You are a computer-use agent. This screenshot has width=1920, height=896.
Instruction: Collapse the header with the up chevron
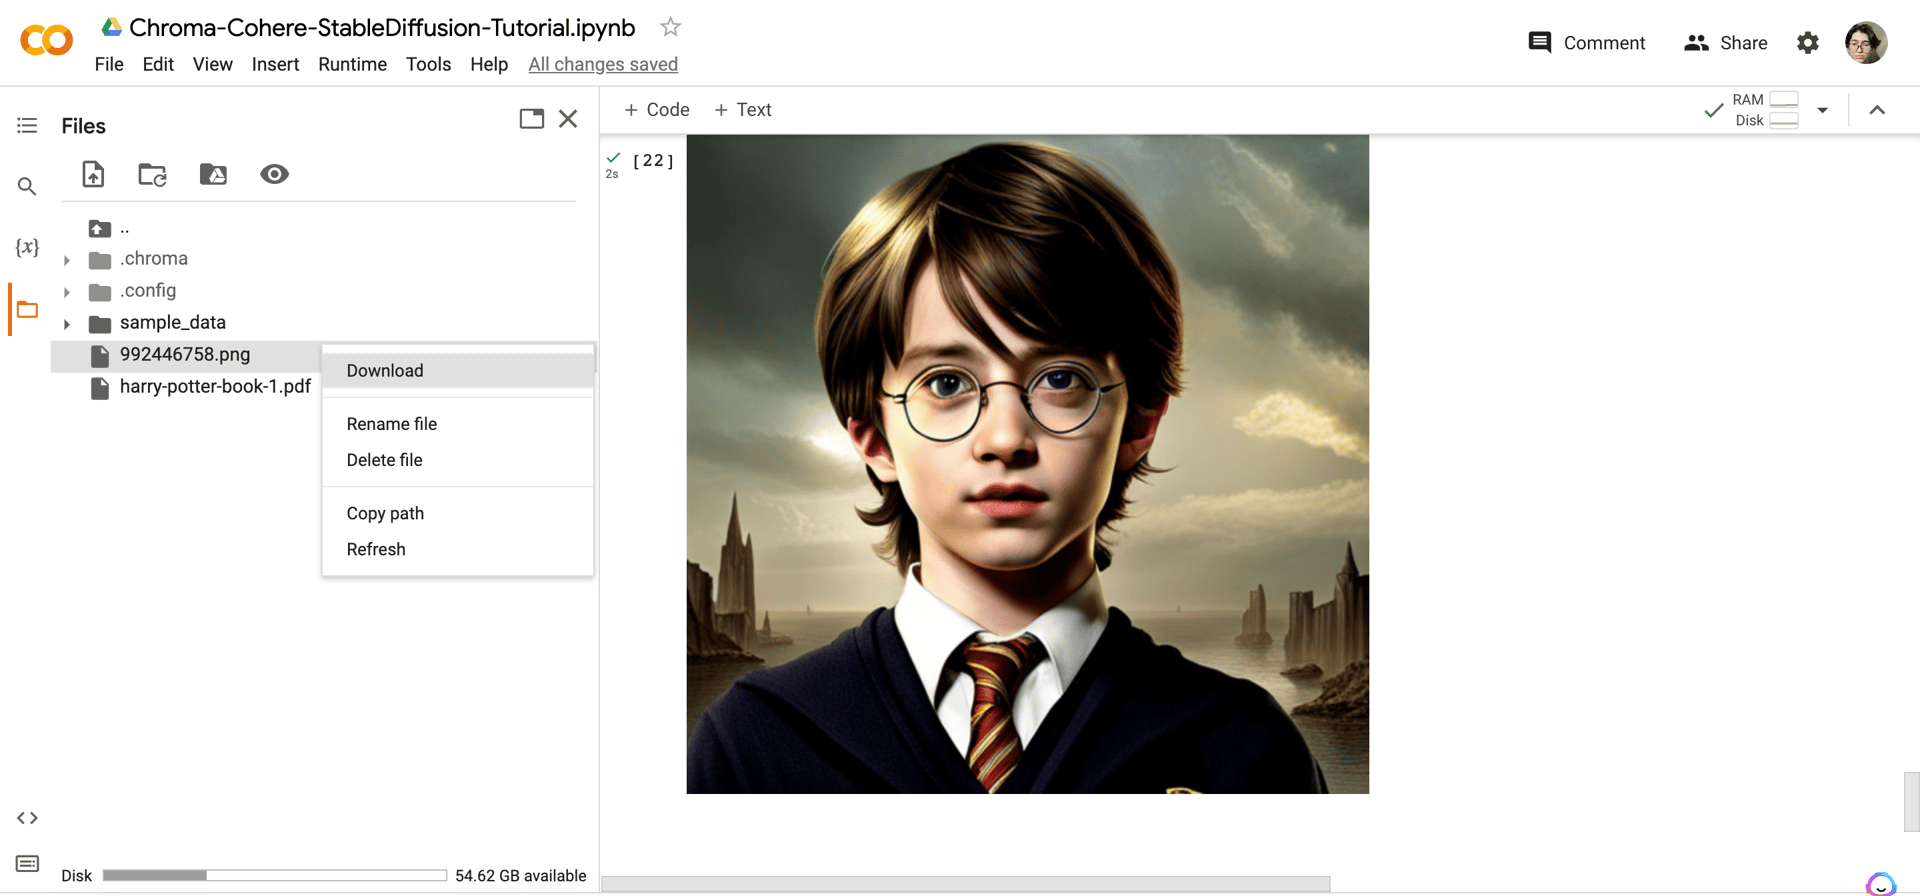point(1877,110)
